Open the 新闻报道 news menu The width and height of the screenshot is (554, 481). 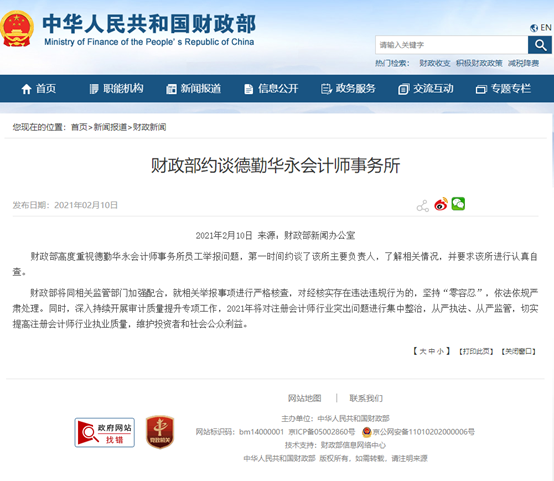pyautogui.click(x=194, y=89)
